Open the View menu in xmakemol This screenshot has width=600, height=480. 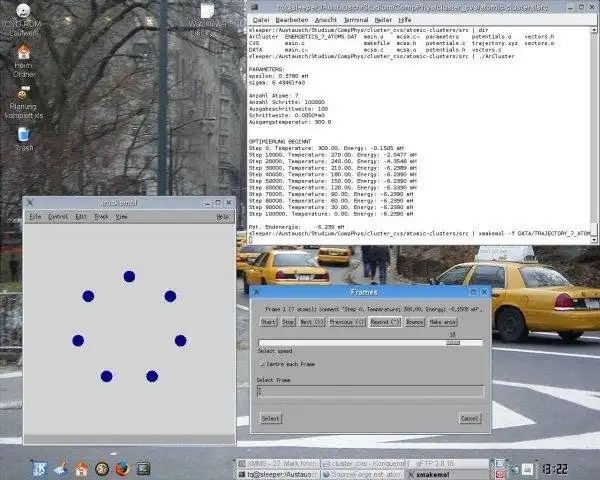[x=121, y=217]
